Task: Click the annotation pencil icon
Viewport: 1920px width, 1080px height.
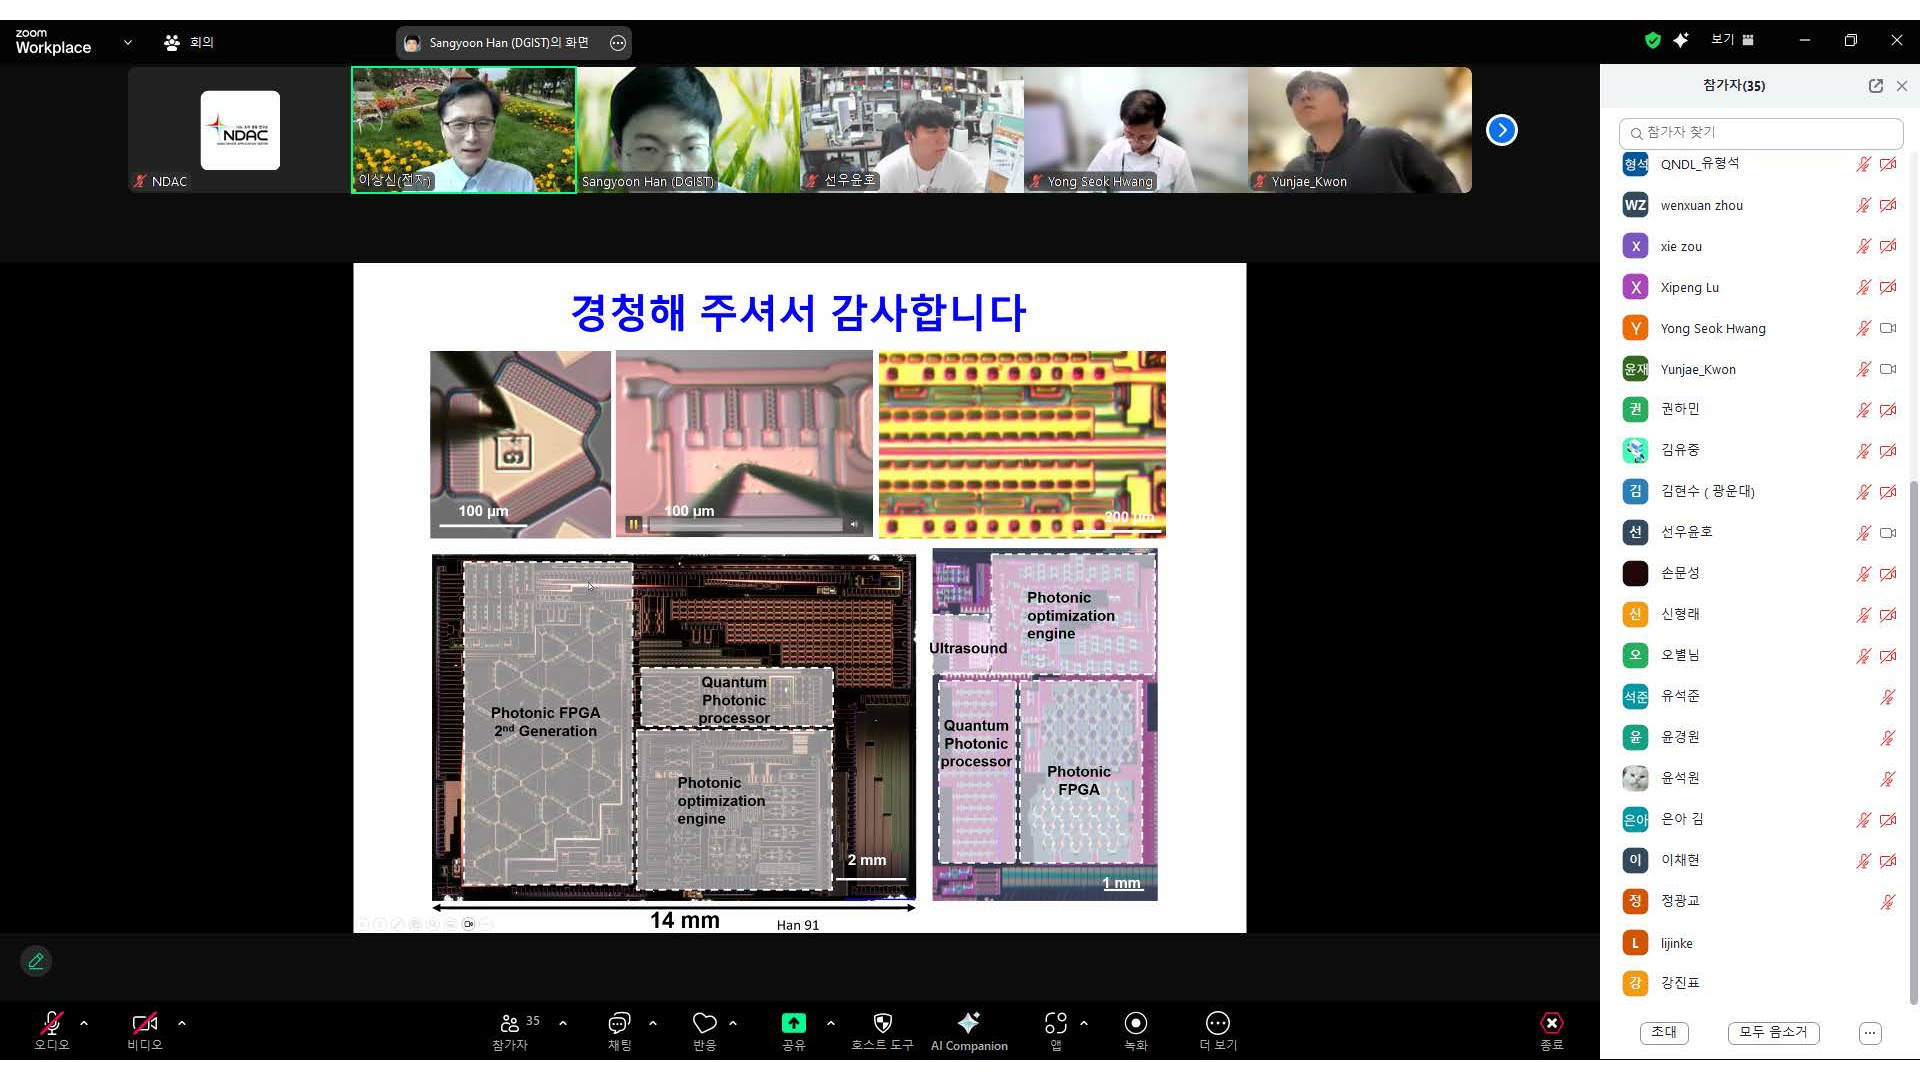Action: 36,961
